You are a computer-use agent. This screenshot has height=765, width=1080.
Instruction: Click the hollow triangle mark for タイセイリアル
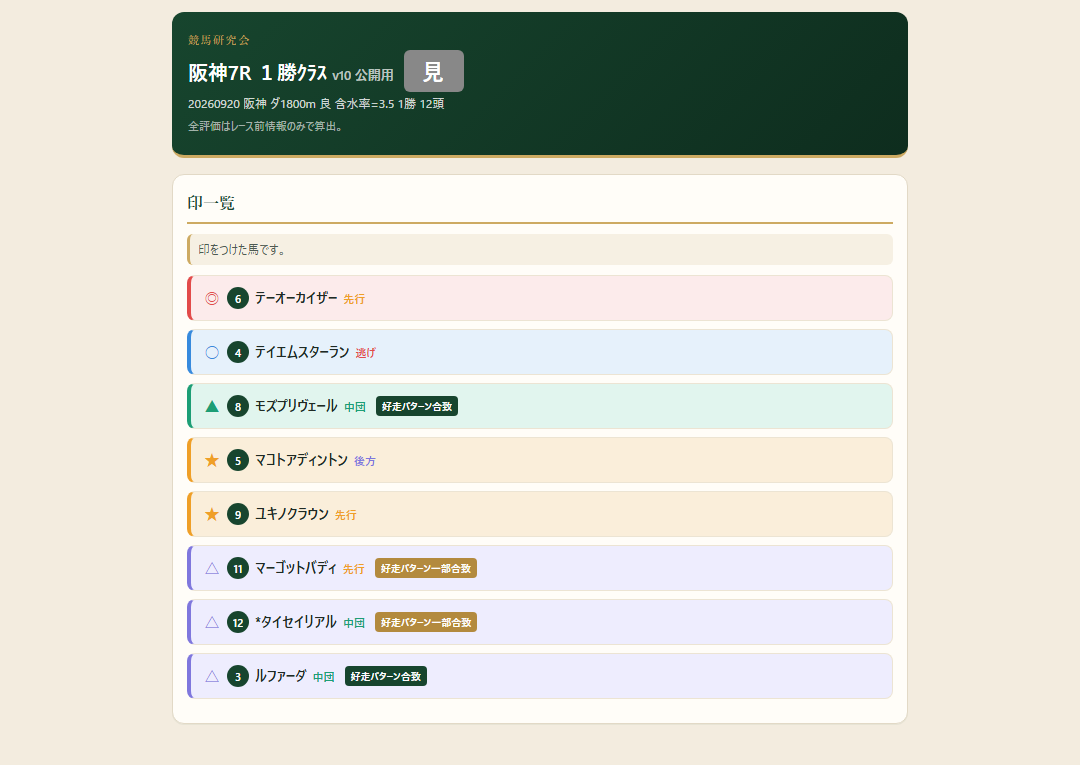point(212,622)
